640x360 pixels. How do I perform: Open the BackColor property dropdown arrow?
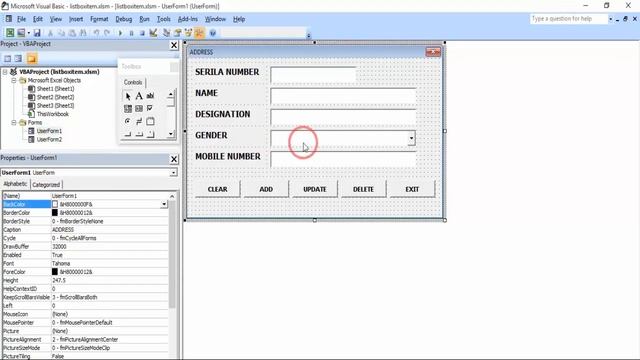point(164,204)
